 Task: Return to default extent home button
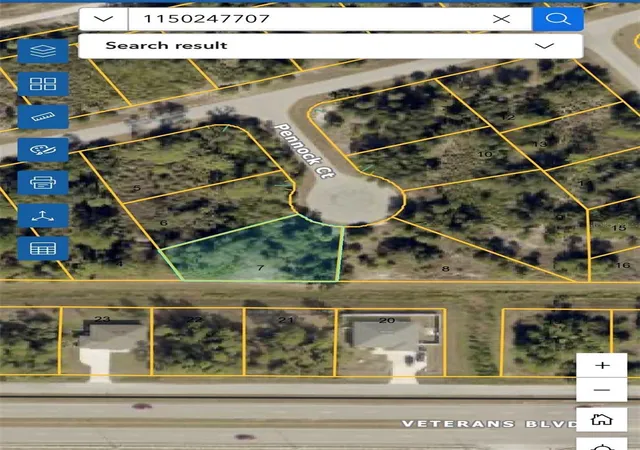(602, 419)
